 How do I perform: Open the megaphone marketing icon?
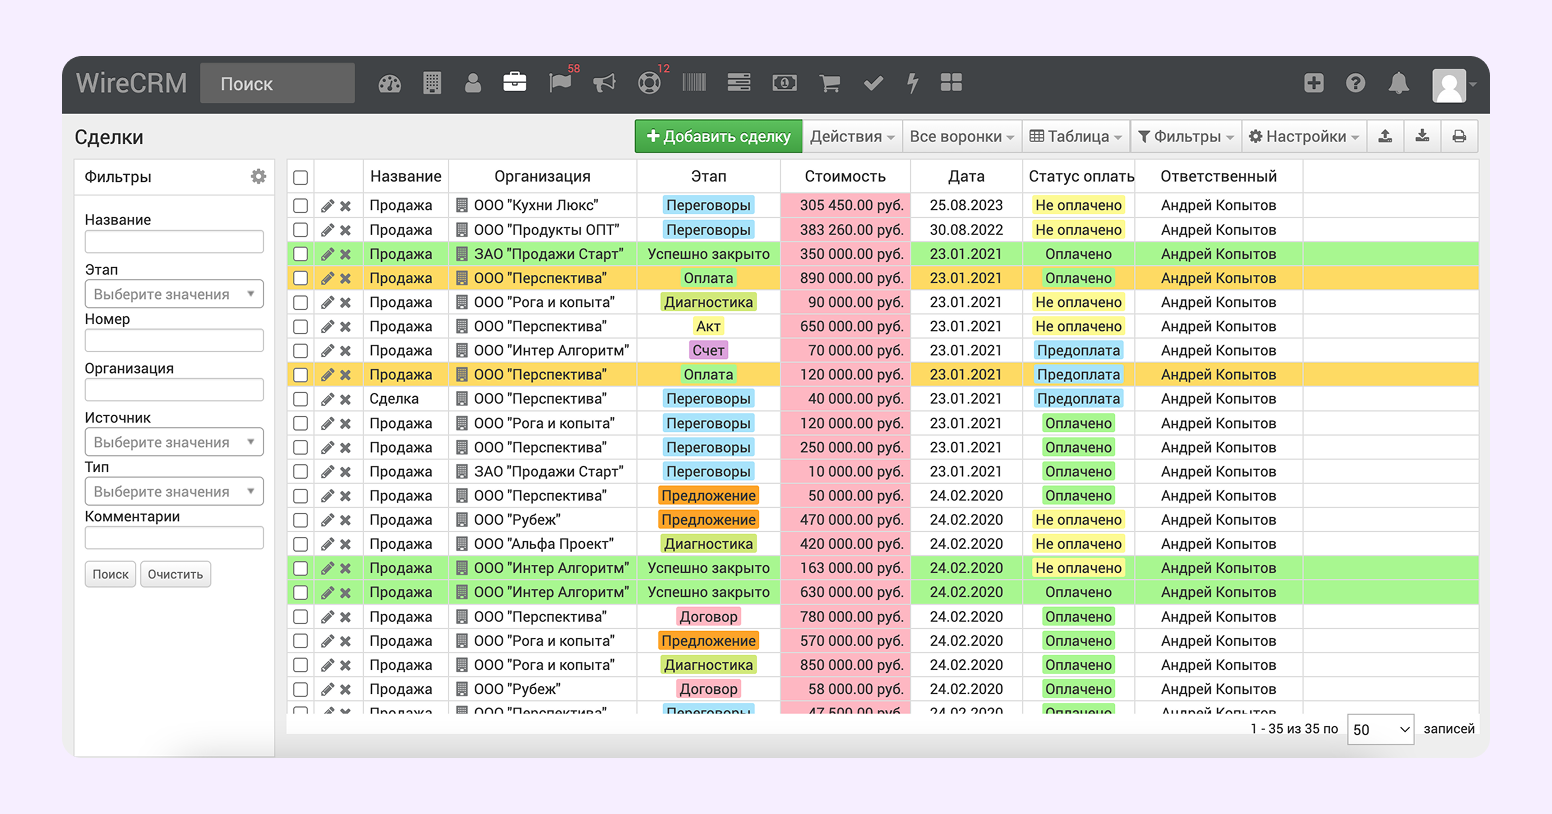[x=604, y=83]
